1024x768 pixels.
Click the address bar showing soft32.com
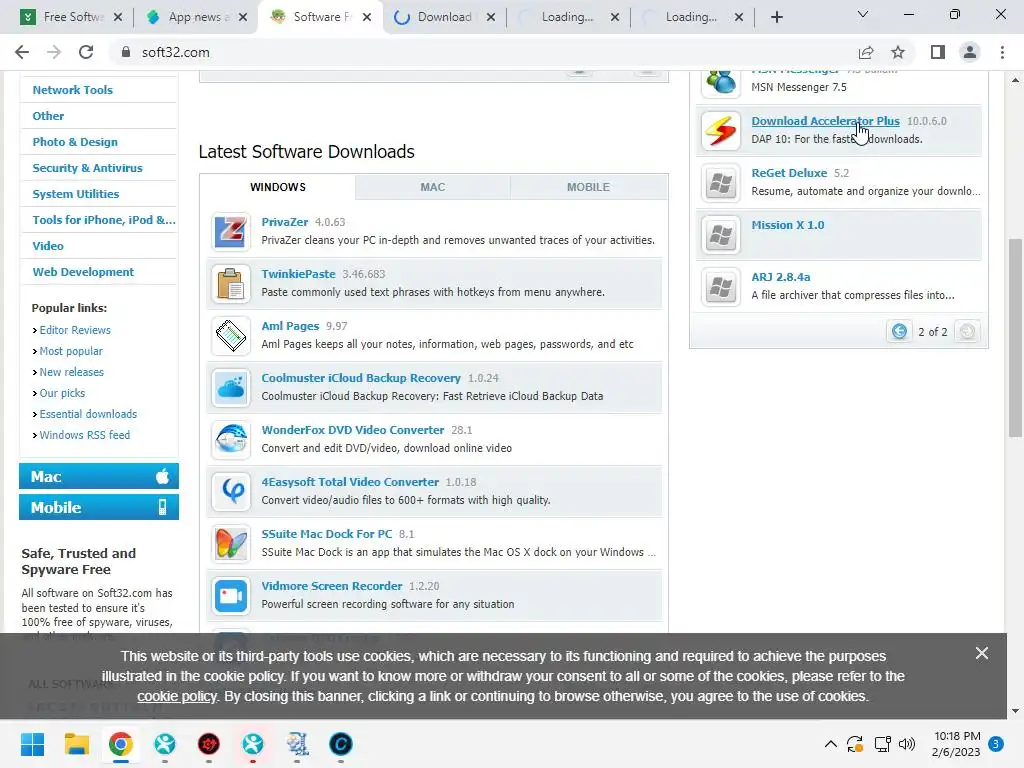(483, 52)
